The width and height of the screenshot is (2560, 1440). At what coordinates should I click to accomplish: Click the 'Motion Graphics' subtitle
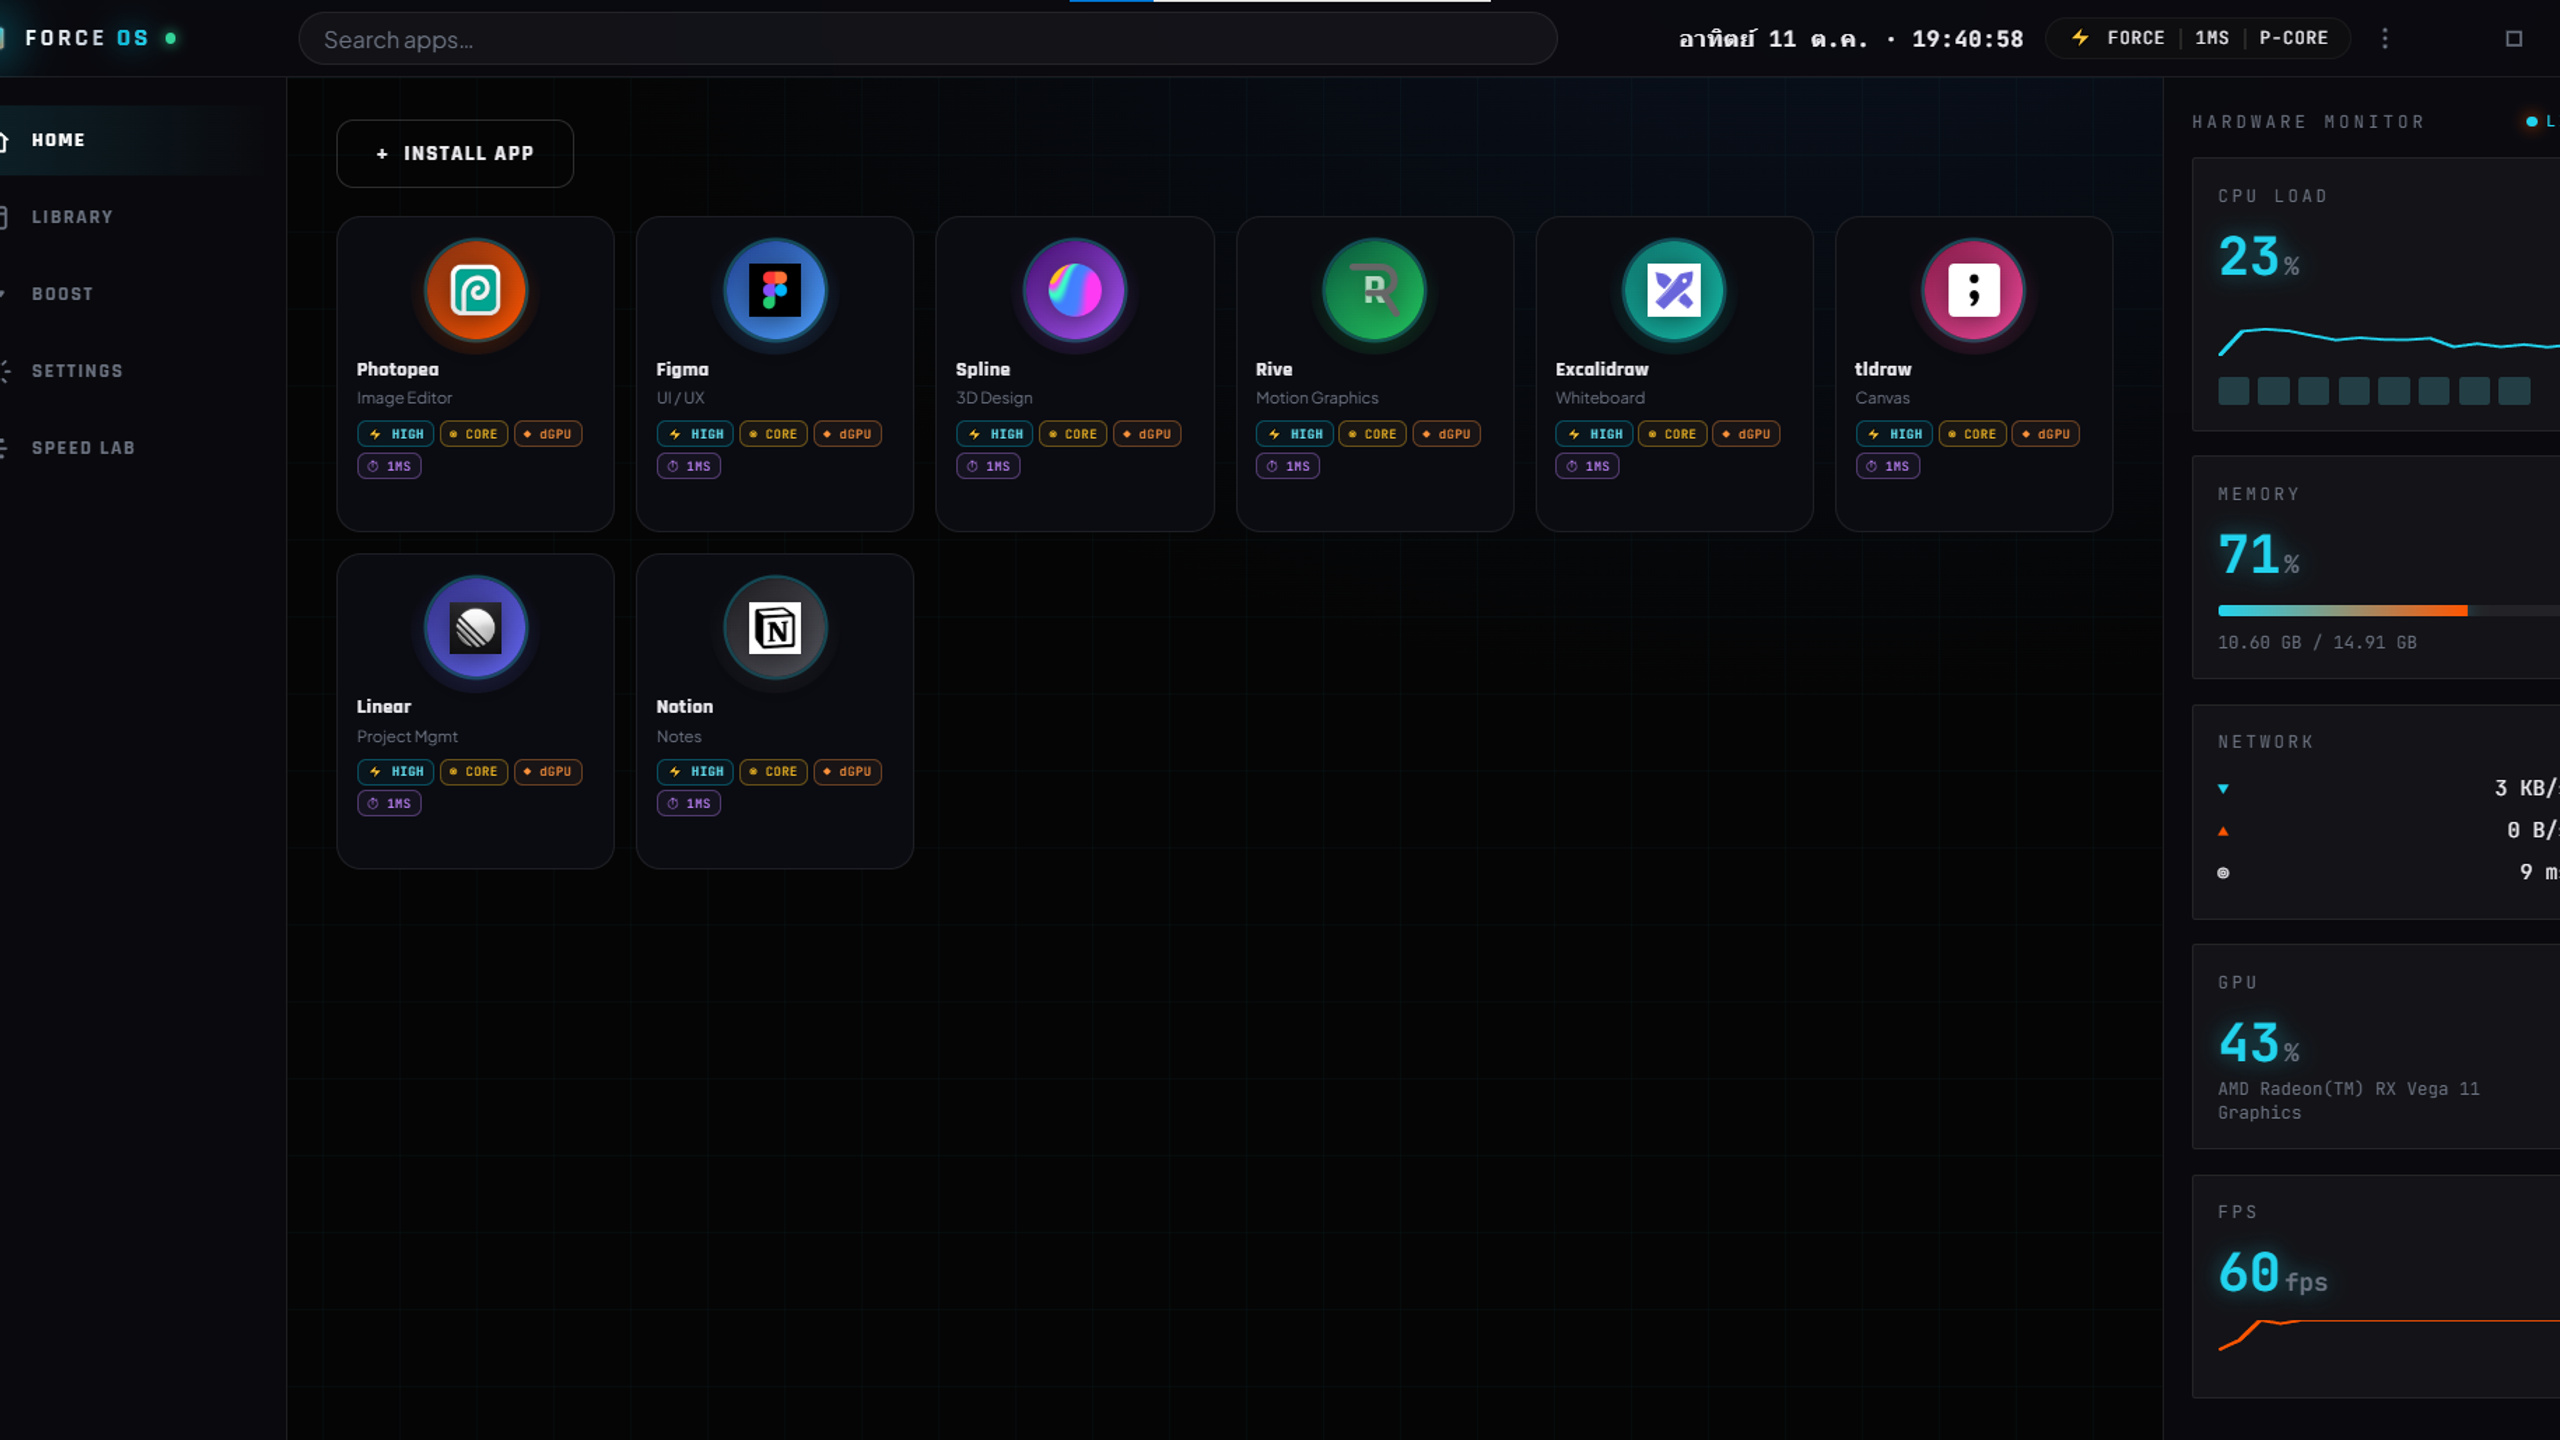click(x=1317, y=398)
